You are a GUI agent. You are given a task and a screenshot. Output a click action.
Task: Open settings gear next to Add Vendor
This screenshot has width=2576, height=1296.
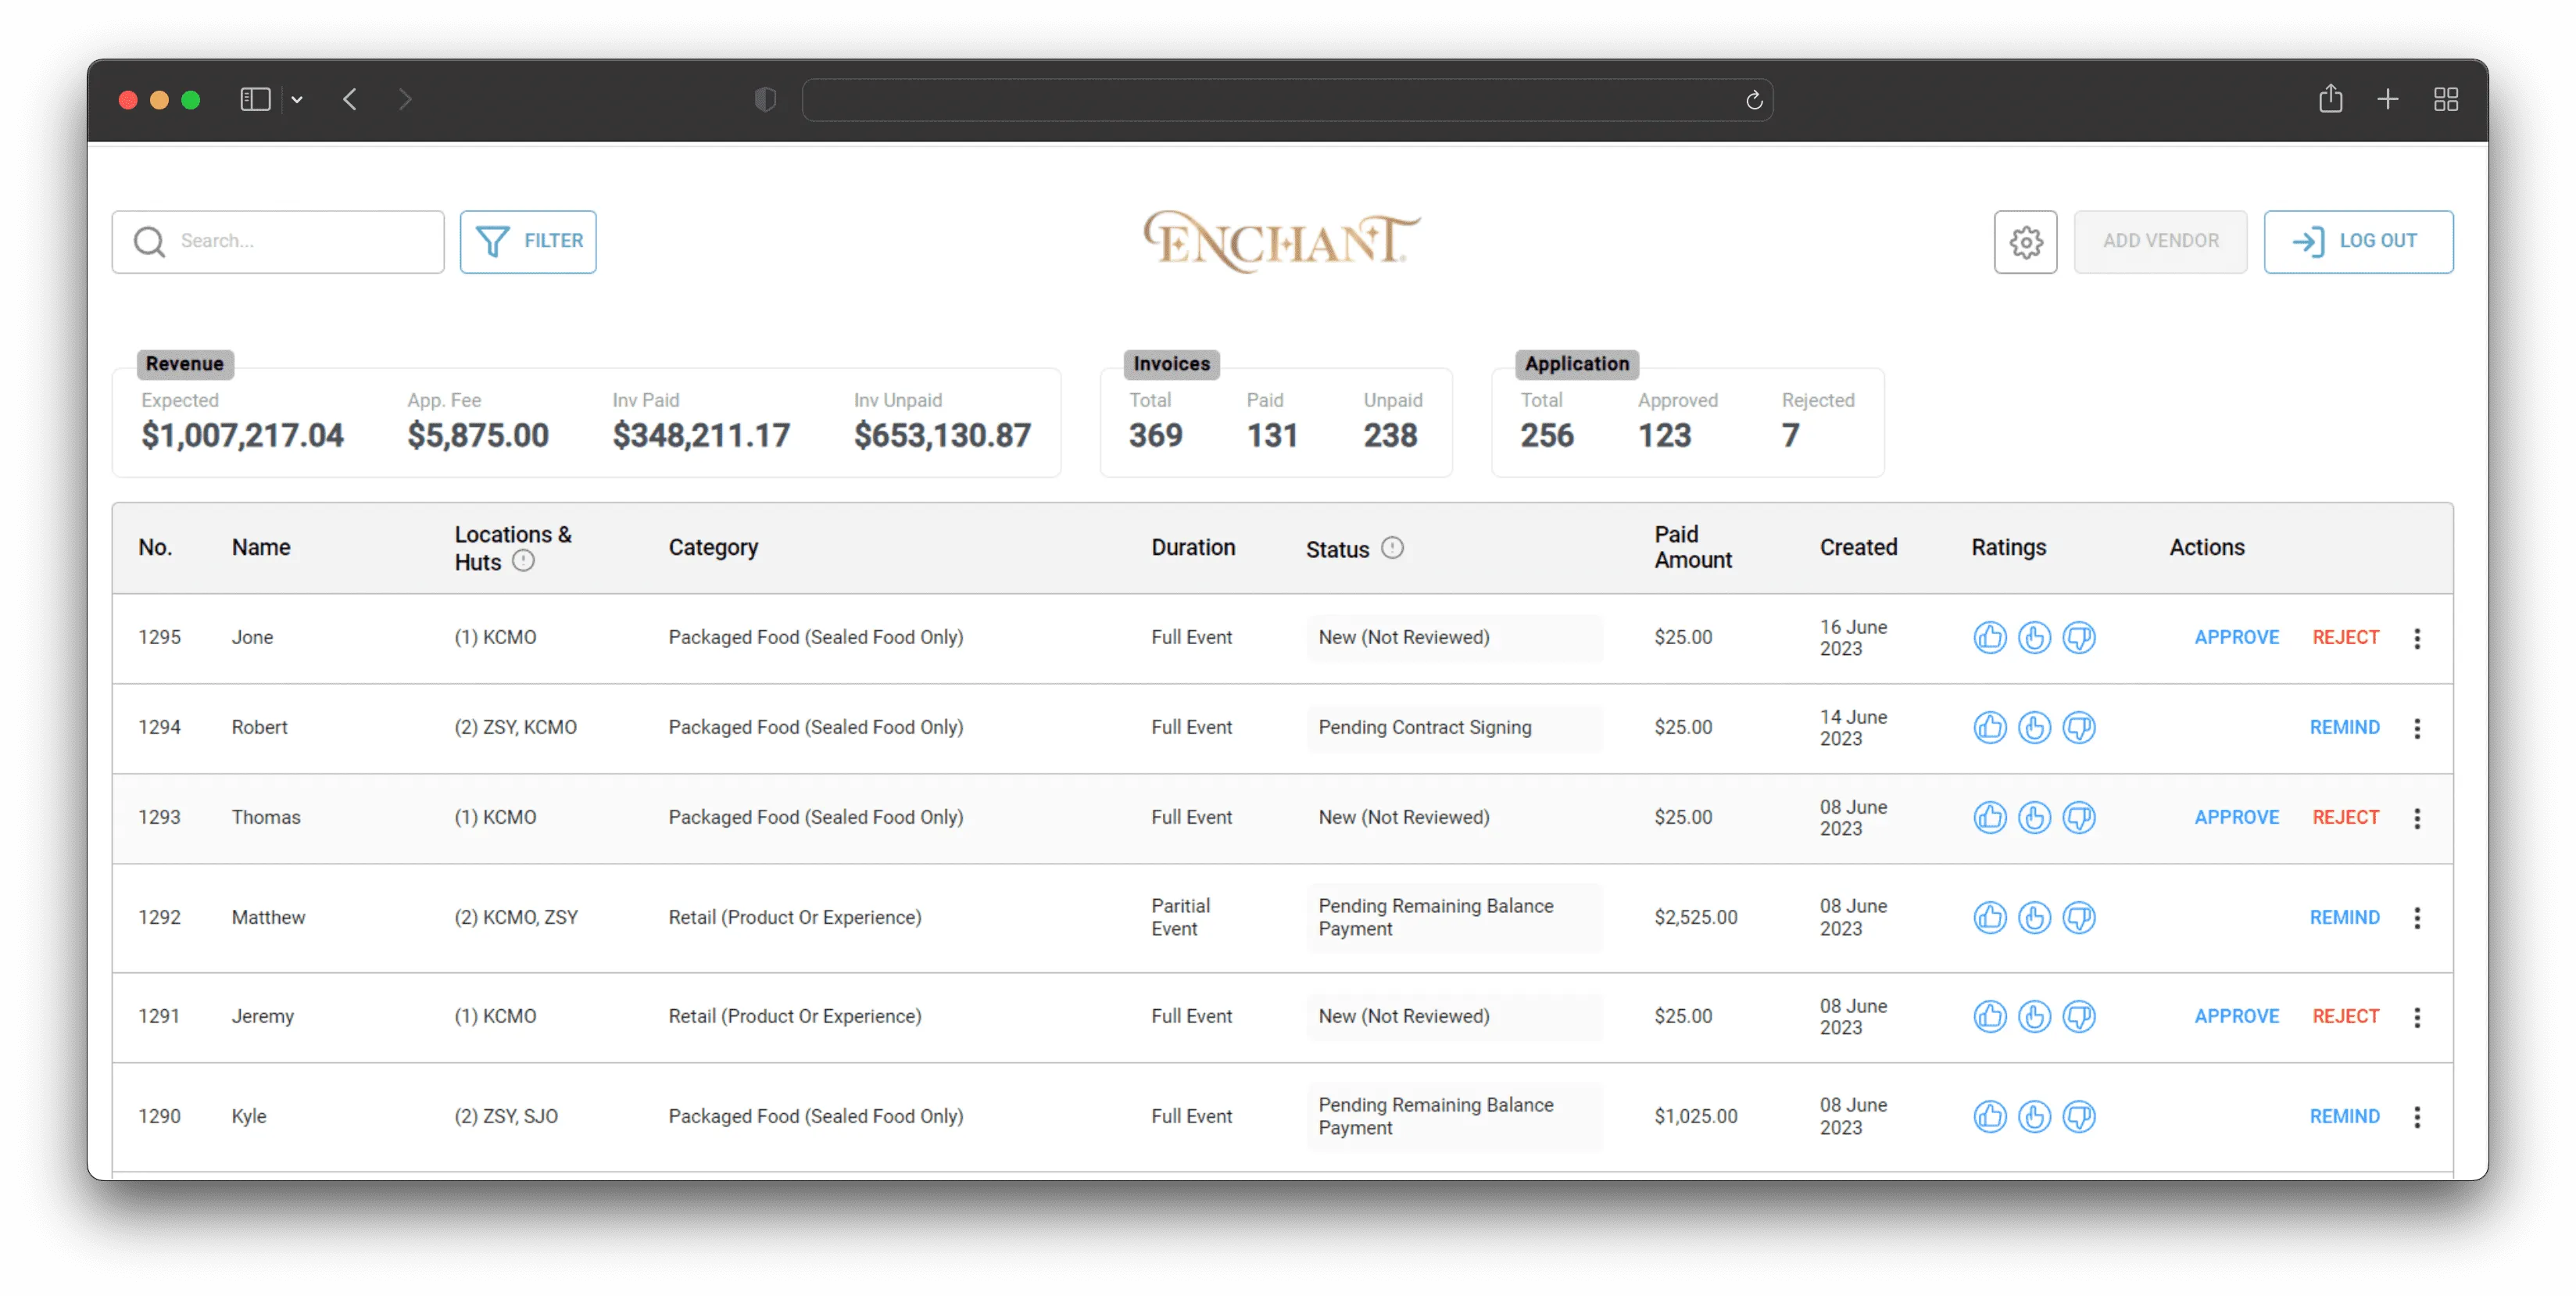(x=2025, y=241)
